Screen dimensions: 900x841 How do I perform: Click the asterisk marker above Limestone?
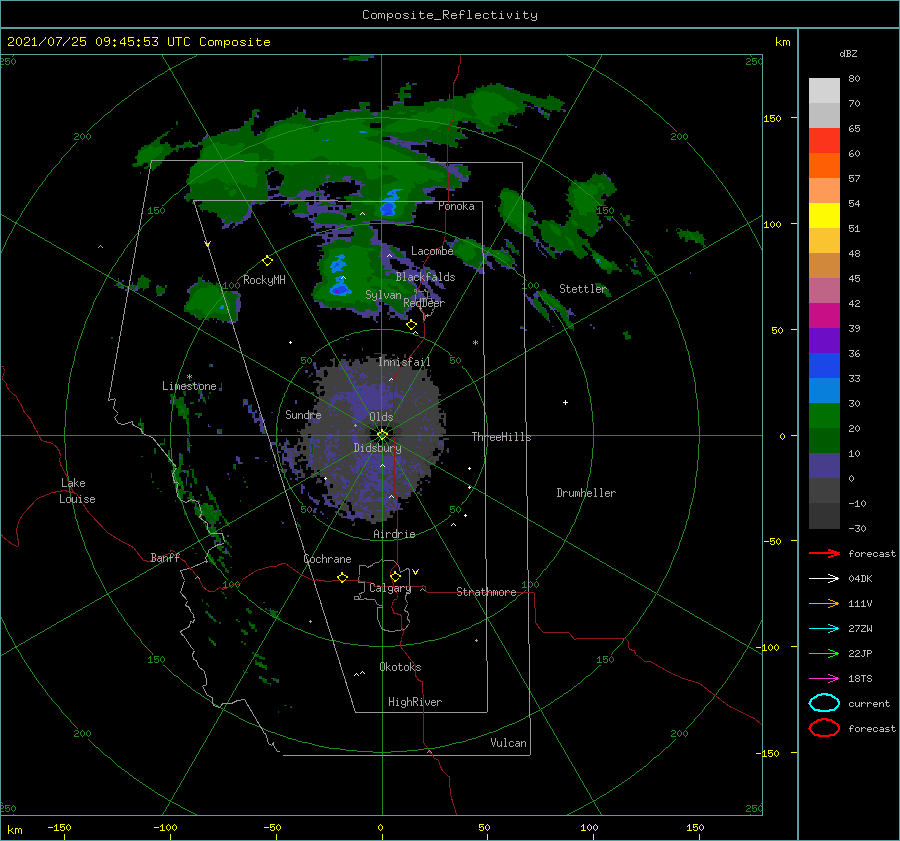pyautogui.click(x=189, y=377)
